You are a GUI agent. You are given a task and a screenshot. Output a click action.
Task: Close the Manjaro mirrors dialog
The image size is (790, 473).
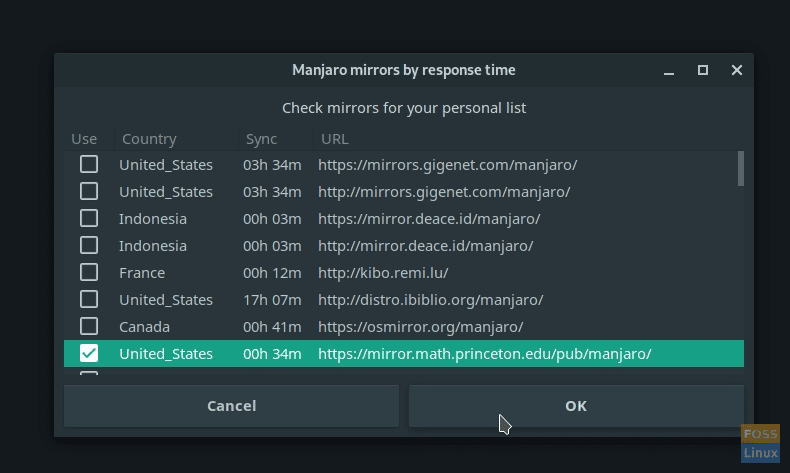[737, 70]
